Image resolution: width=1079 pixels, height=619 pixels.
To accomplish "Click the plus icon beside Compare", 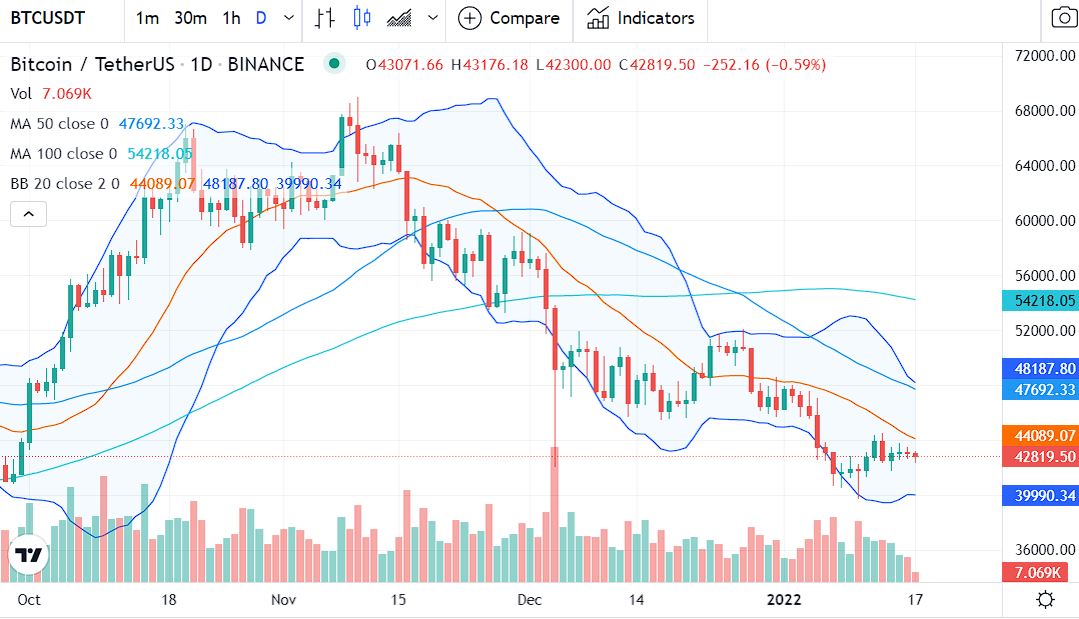I will [x=470, y=18].
